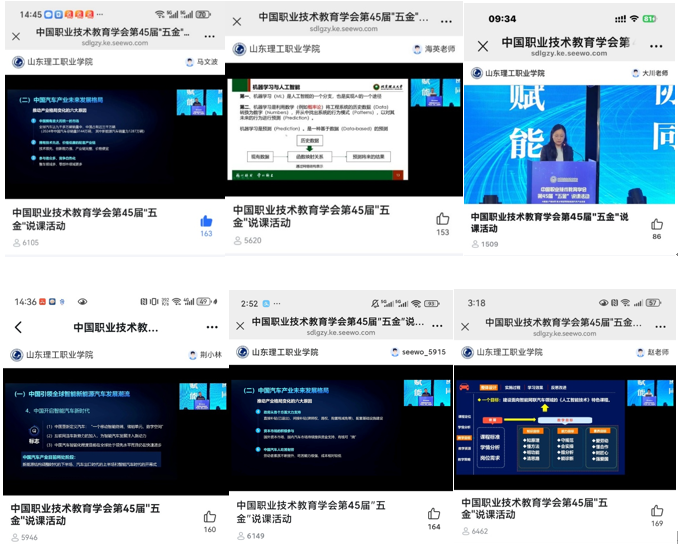Screen dimensions: 678x547
Task: View seewo_5915 user profile
Action: pyautogui.click(x=396, y=352)
